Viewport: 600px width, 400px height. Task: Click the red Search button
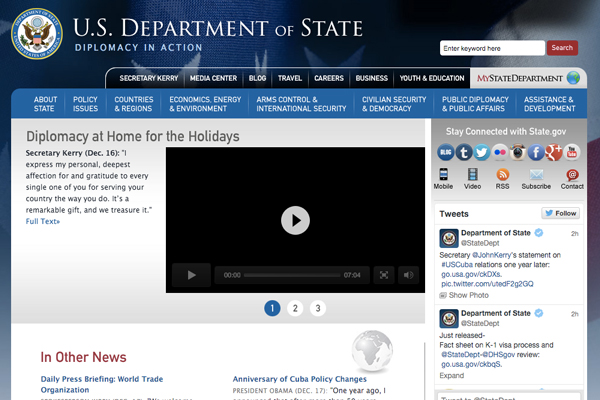click(562, 48)
